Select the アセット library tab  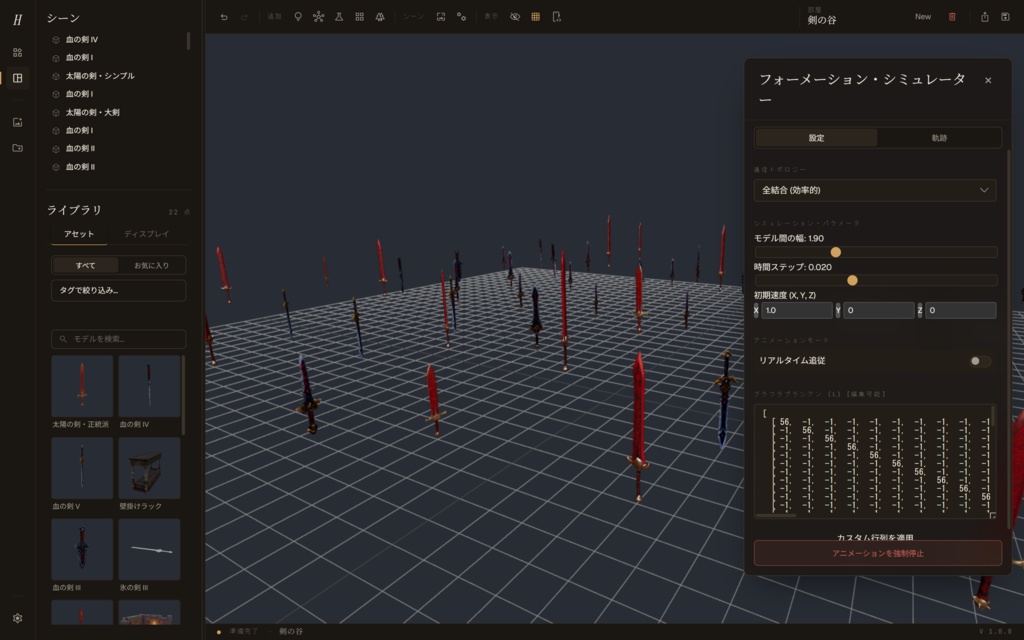click(x=79, y=234)
